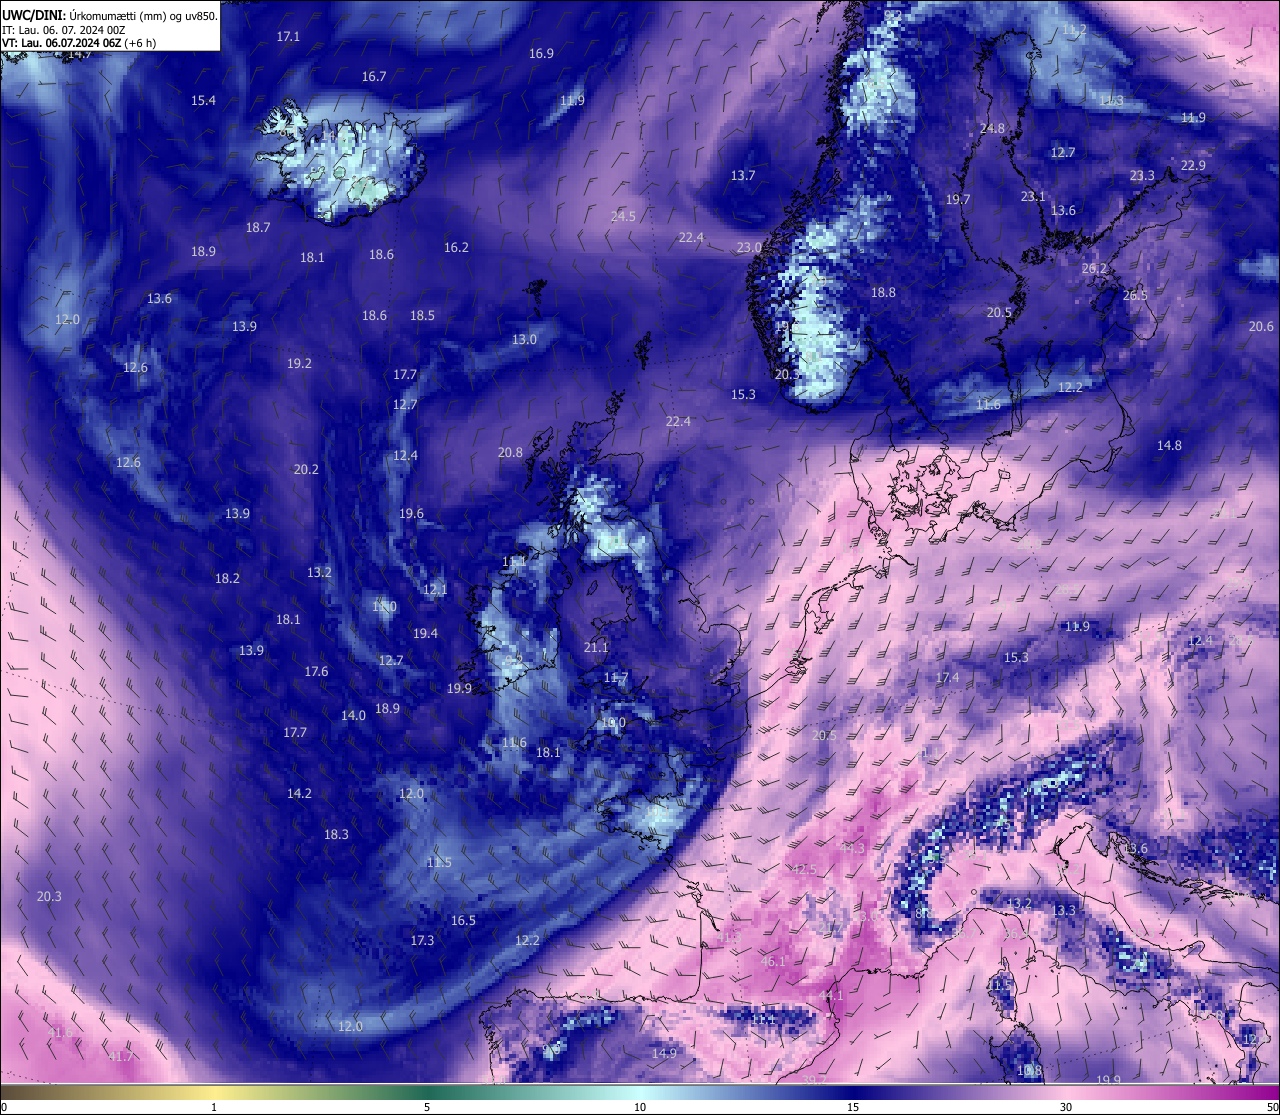Image resolution: width=1280 pixels, height=1115 pixels.
Task: Click the 26.5 value over Estonia
Action: (x=1135, y=295)
